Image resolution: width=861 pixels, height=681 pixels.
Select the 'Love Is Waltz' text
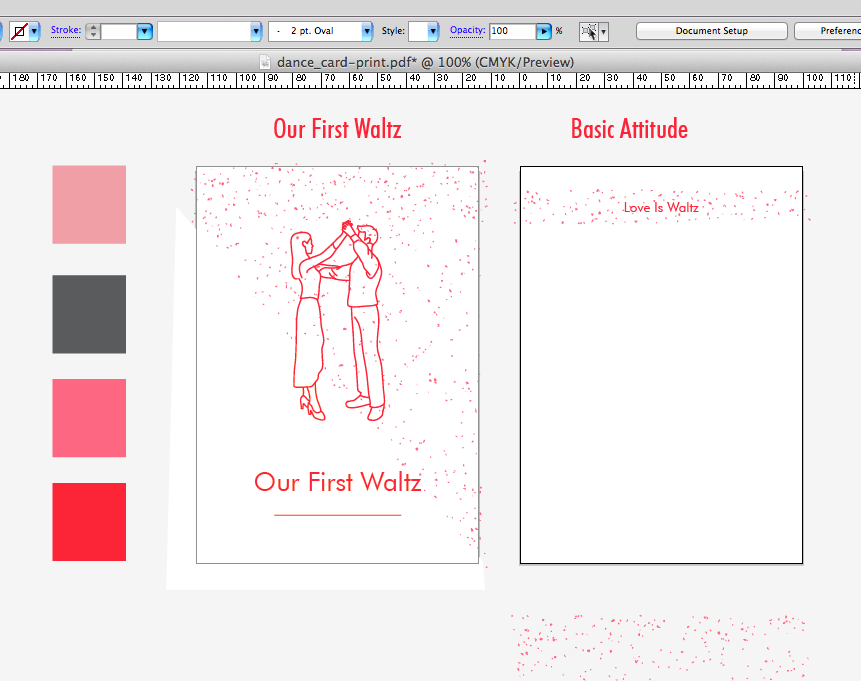click(x=661, y=208)
